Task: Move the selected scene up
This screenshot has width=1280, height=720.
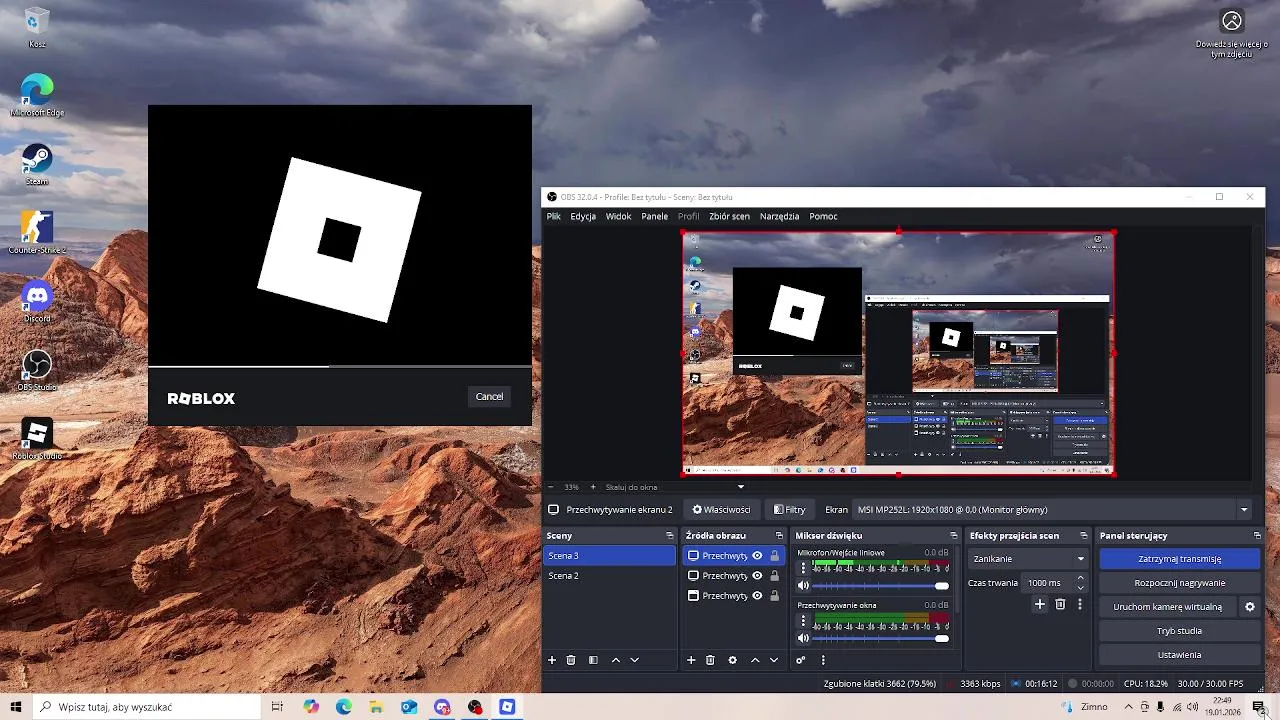Action: pos(615,660)
